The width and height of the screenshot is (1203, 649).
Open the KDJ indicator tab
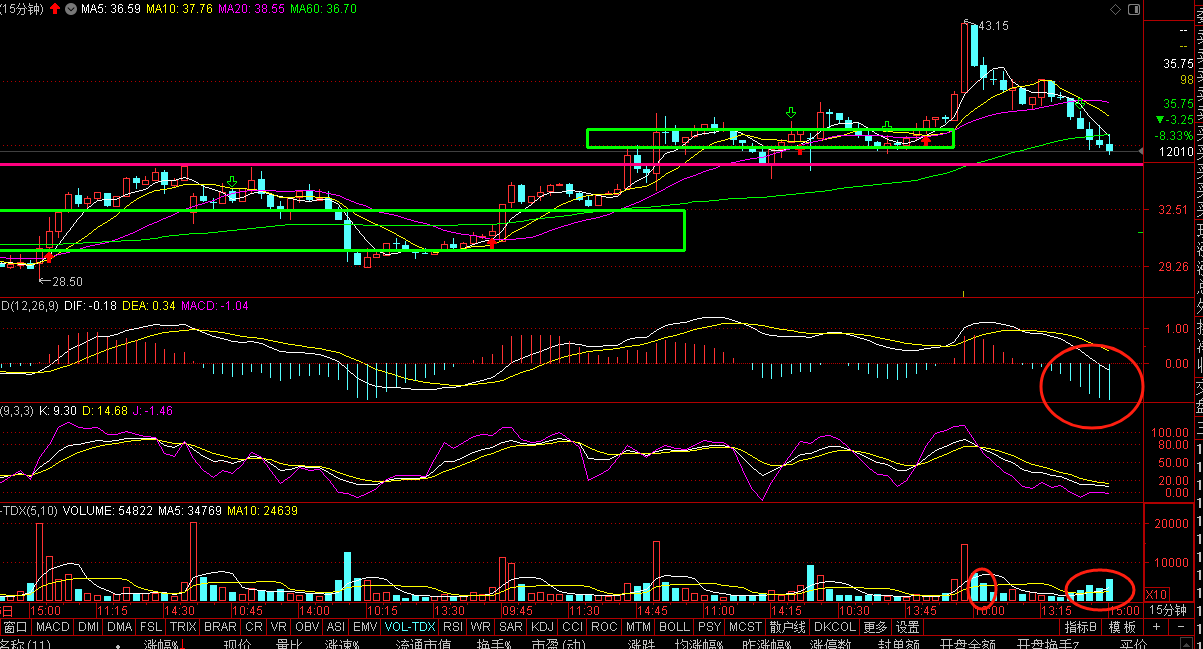tap(543, 627)
